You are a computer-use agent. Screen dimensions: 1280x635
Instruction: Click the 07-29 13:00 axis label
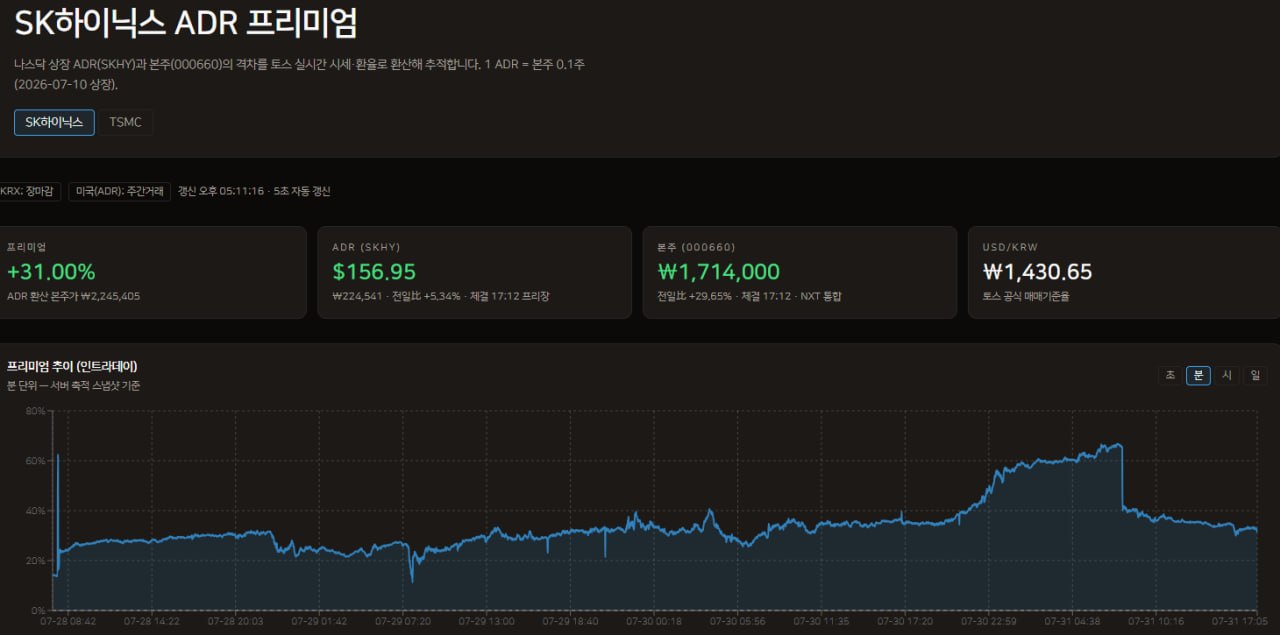[487, 621]
